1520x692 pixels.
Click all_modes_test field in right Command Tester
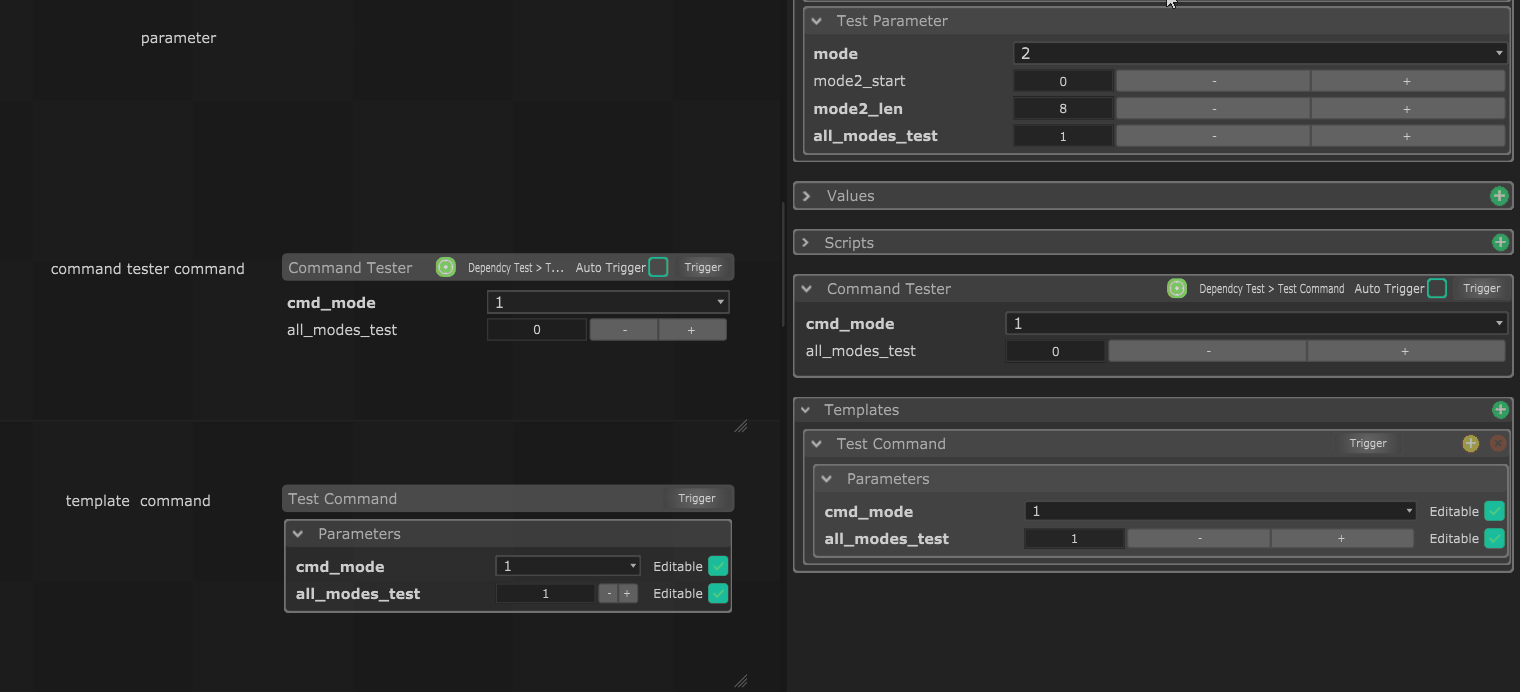[x=1056, y=351]
